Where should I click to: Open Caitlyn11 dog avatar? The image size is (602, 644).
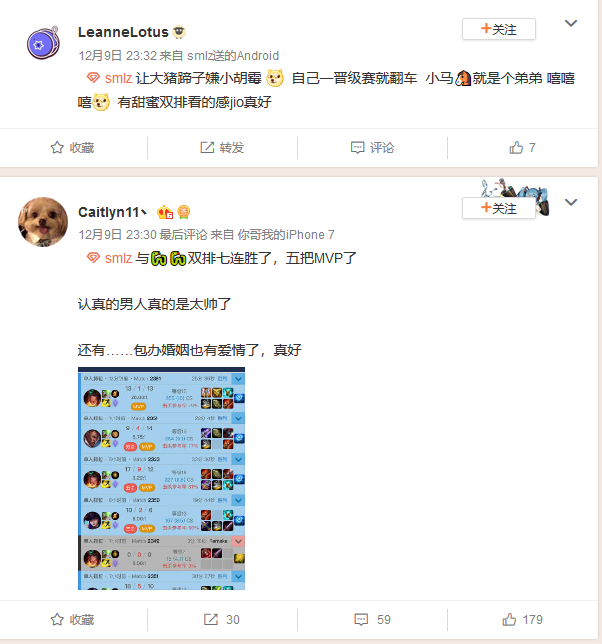43,222
